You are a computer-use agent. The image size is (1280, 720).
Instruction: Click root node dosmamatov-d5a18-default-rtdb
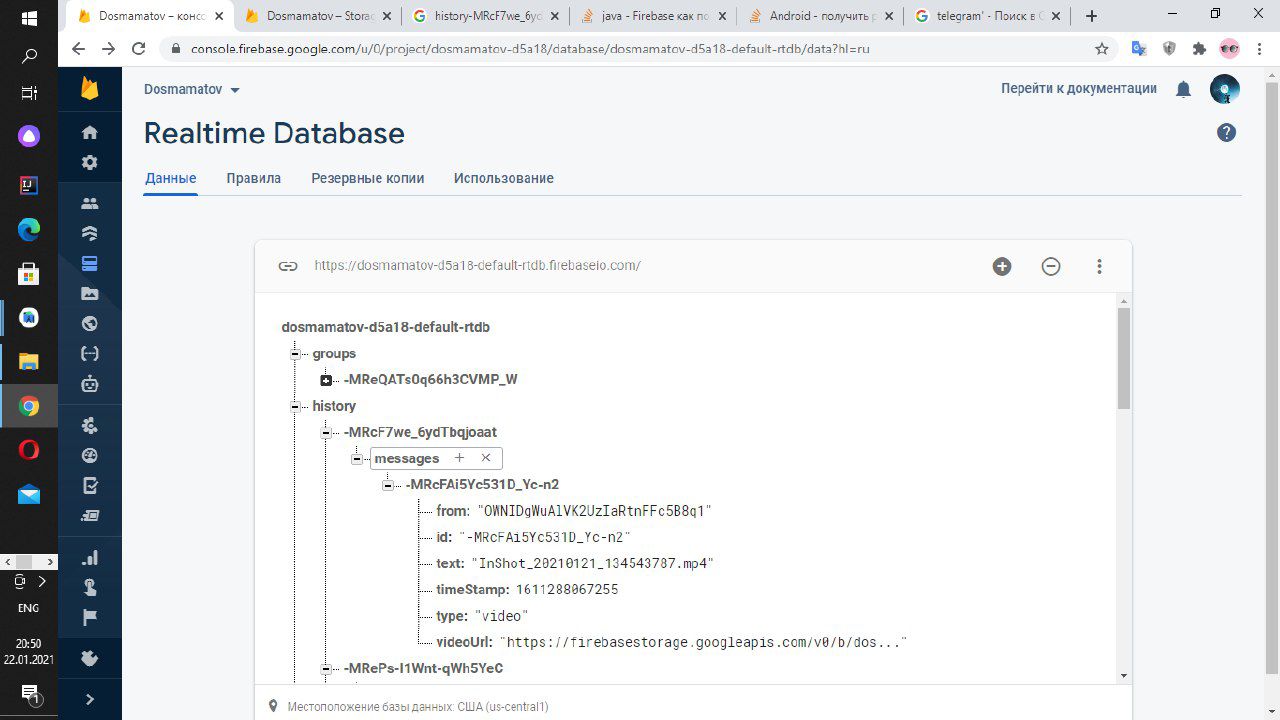pyautogui.click(x=385, y=327)
